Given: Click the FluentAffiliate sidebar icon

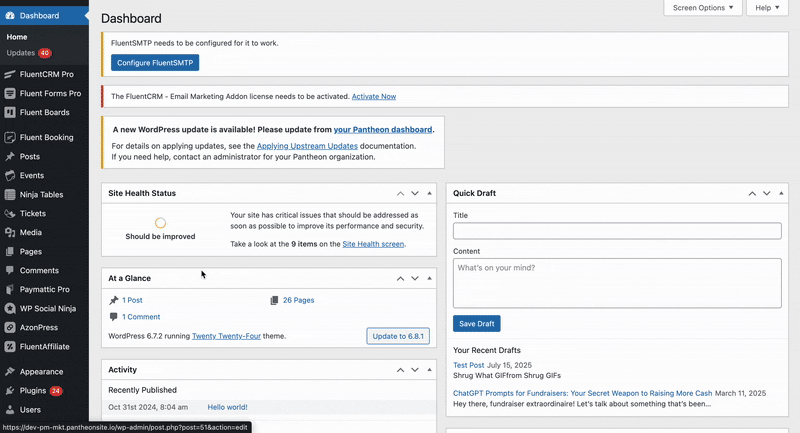Looking at the screenshot, I should coord(10,347).
